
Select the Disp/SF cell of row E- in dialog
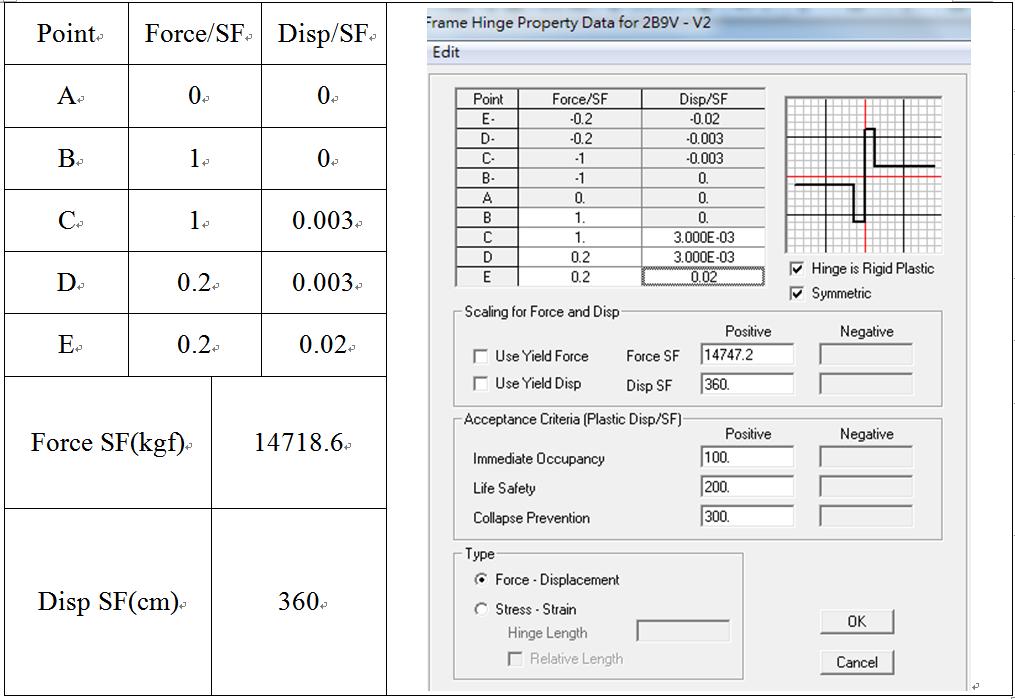click(x=703, y=119)
